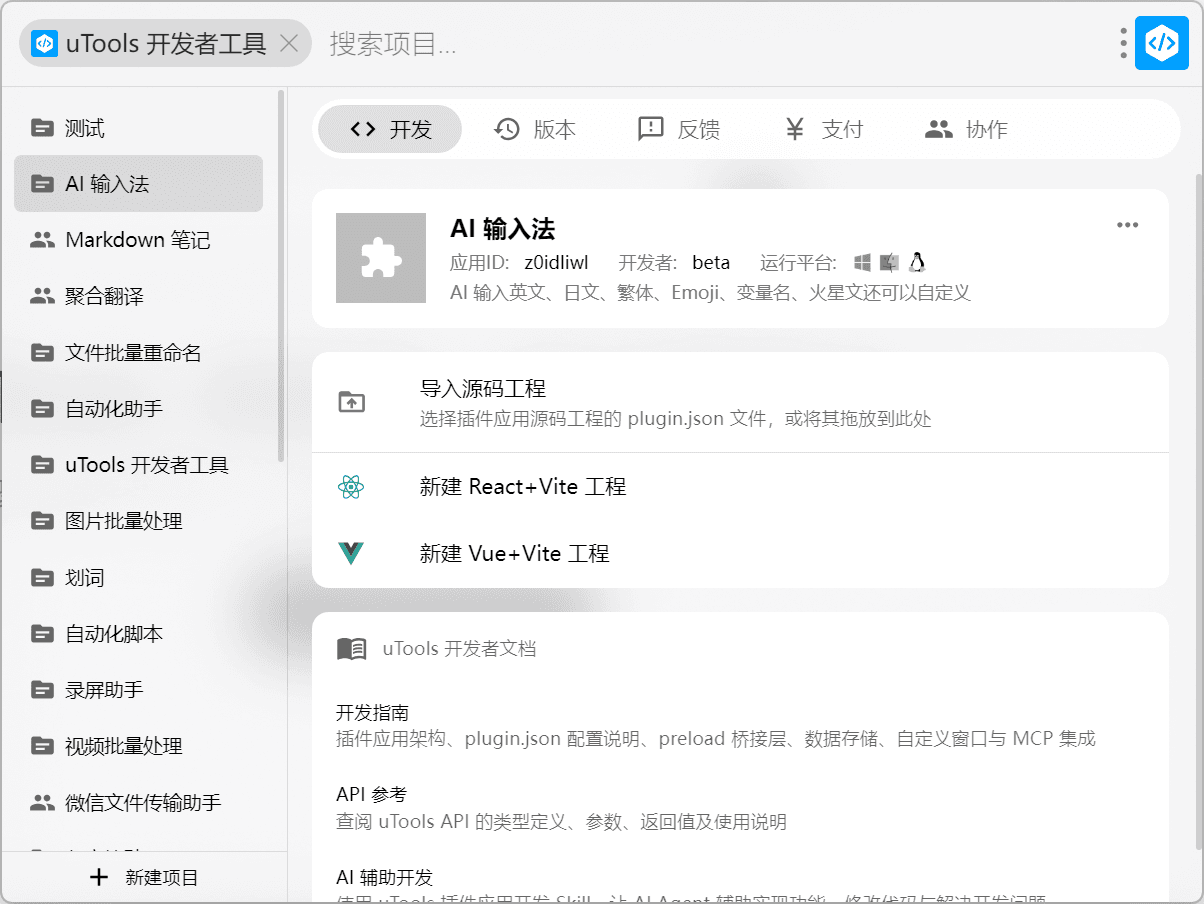Click the AI 输入法 description text line

710,293
